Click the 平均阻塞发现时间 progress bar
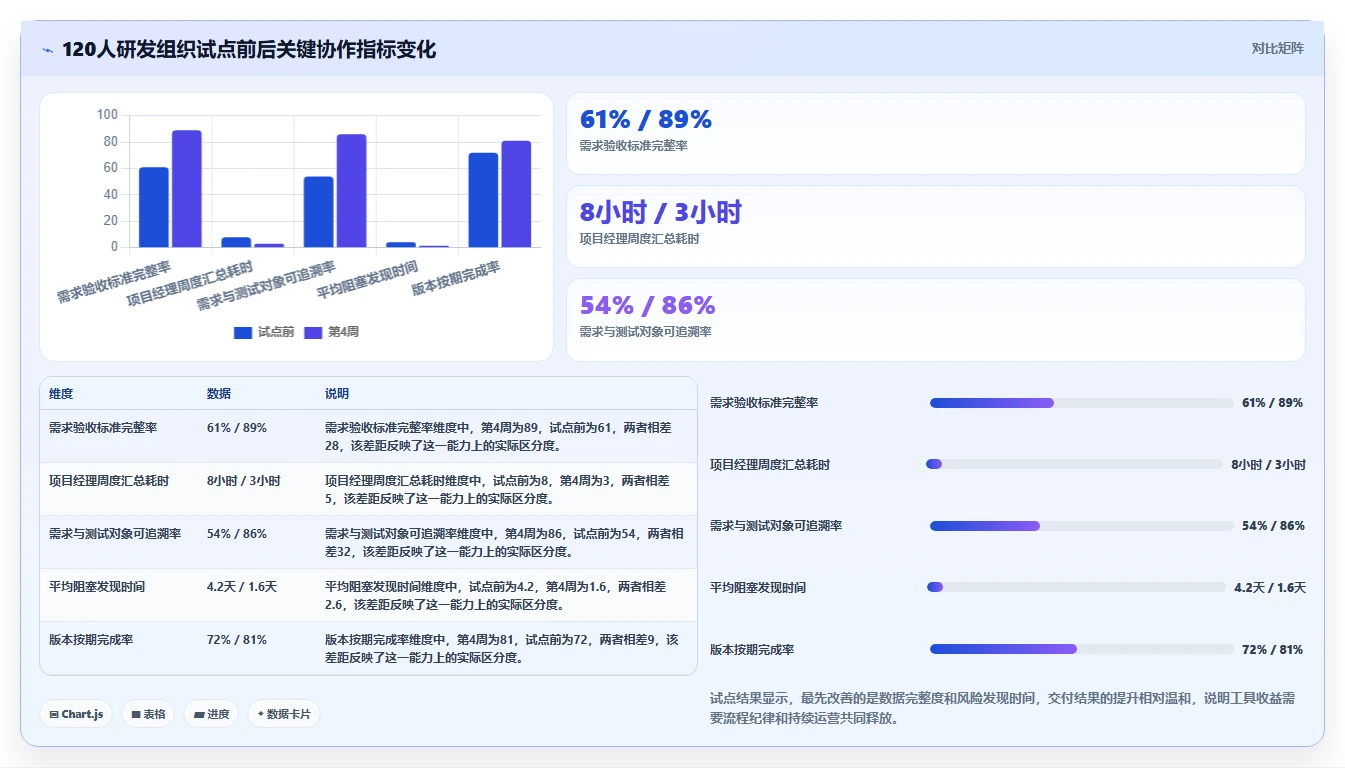The image size is (1345, 768). click(x=1076, y=587)
